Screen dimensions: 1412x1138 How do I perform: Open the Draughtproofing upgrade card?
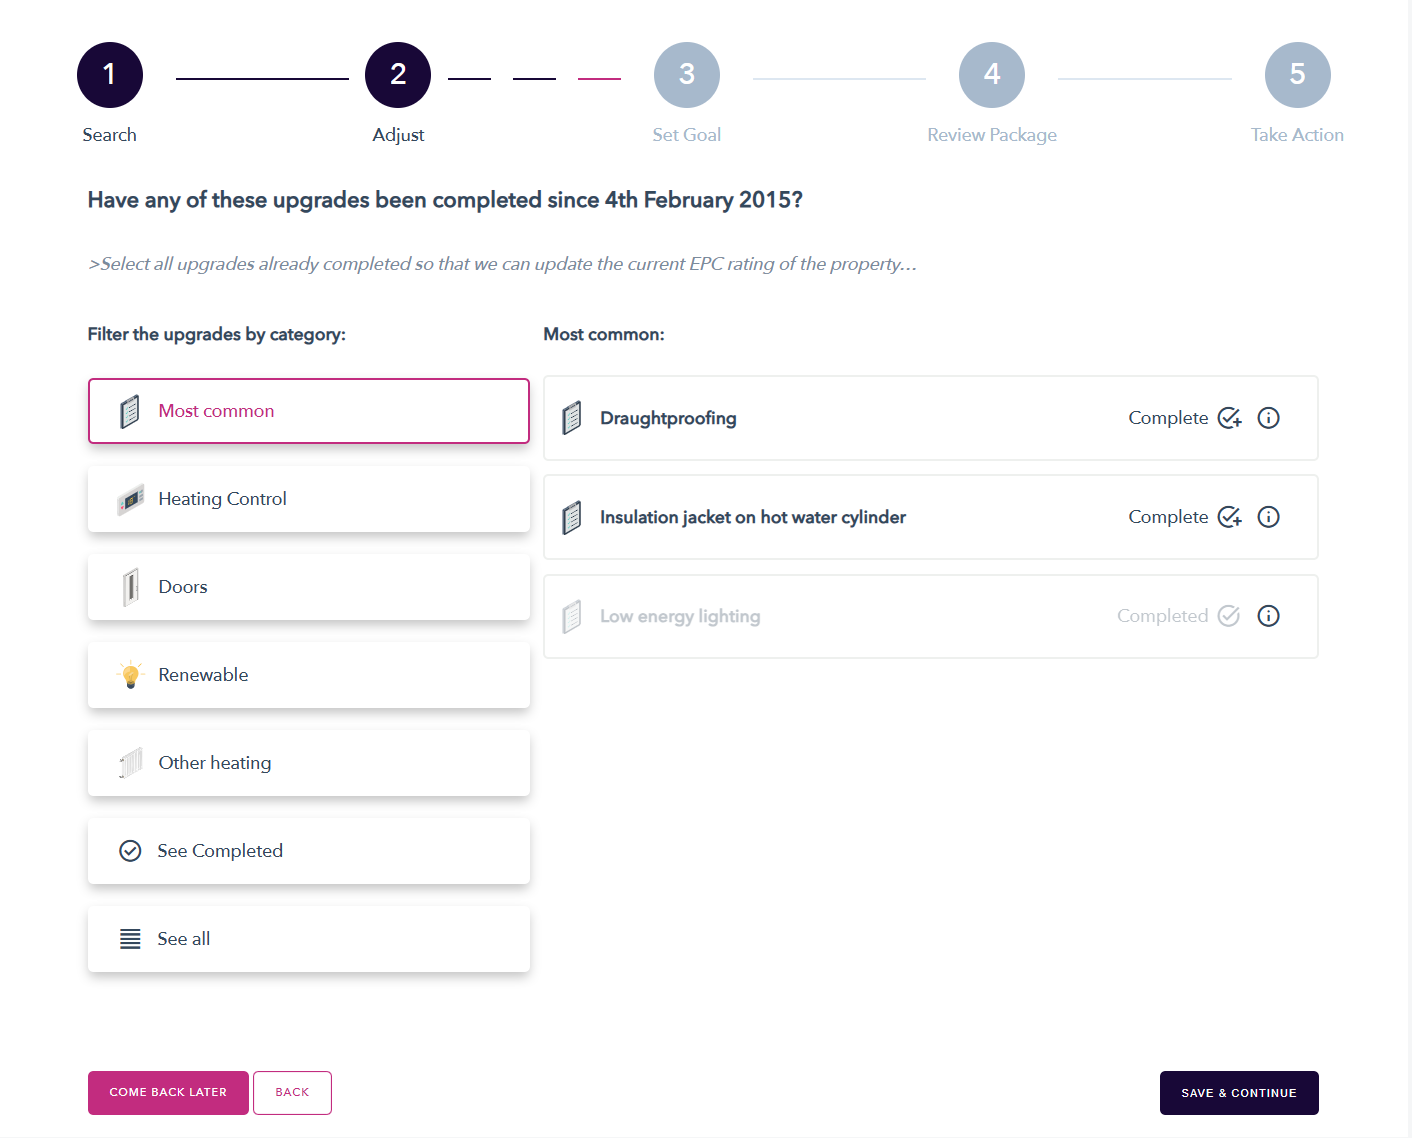(931, 418)
